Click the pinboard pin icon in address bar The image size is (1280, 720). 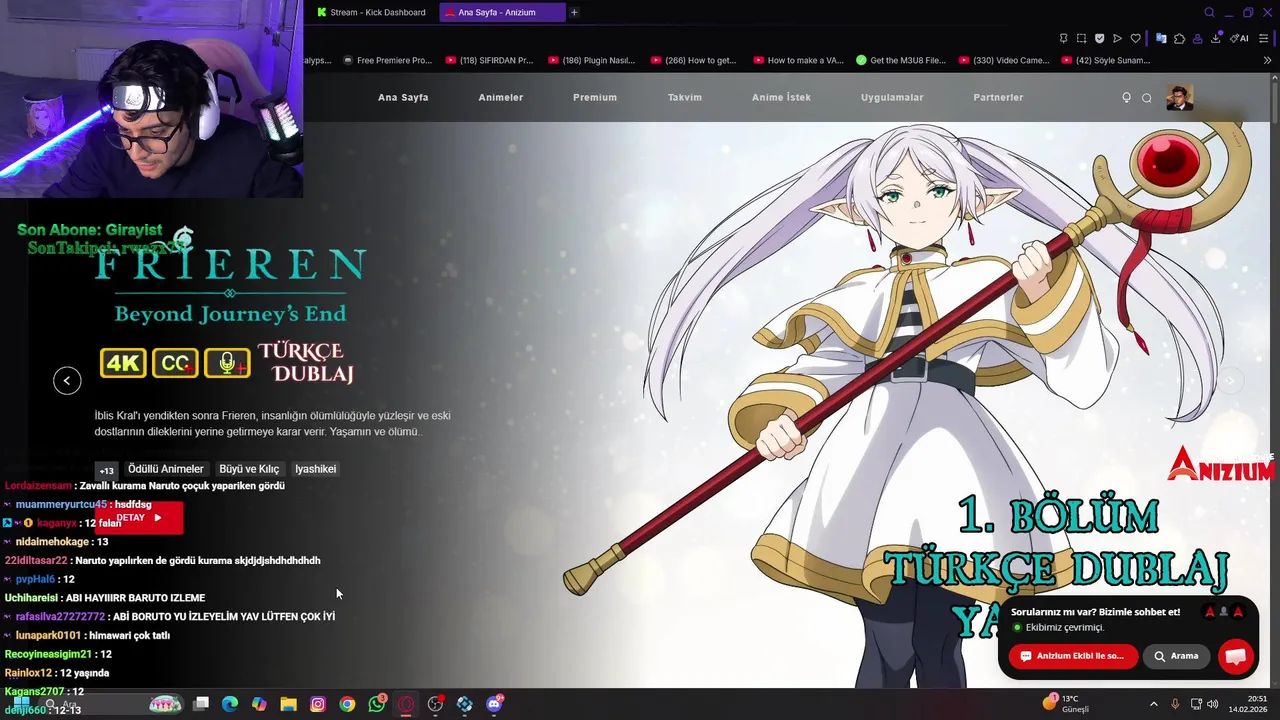pyautogui.click(x=1063, y=38)
